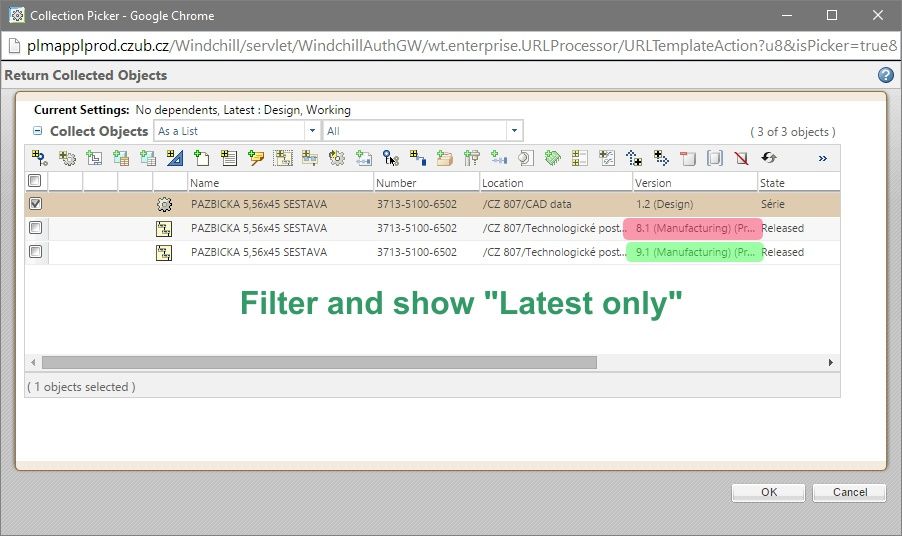Open the "As a List" view dropdown
Screen dimensions: 902x536
click(312, 131)
